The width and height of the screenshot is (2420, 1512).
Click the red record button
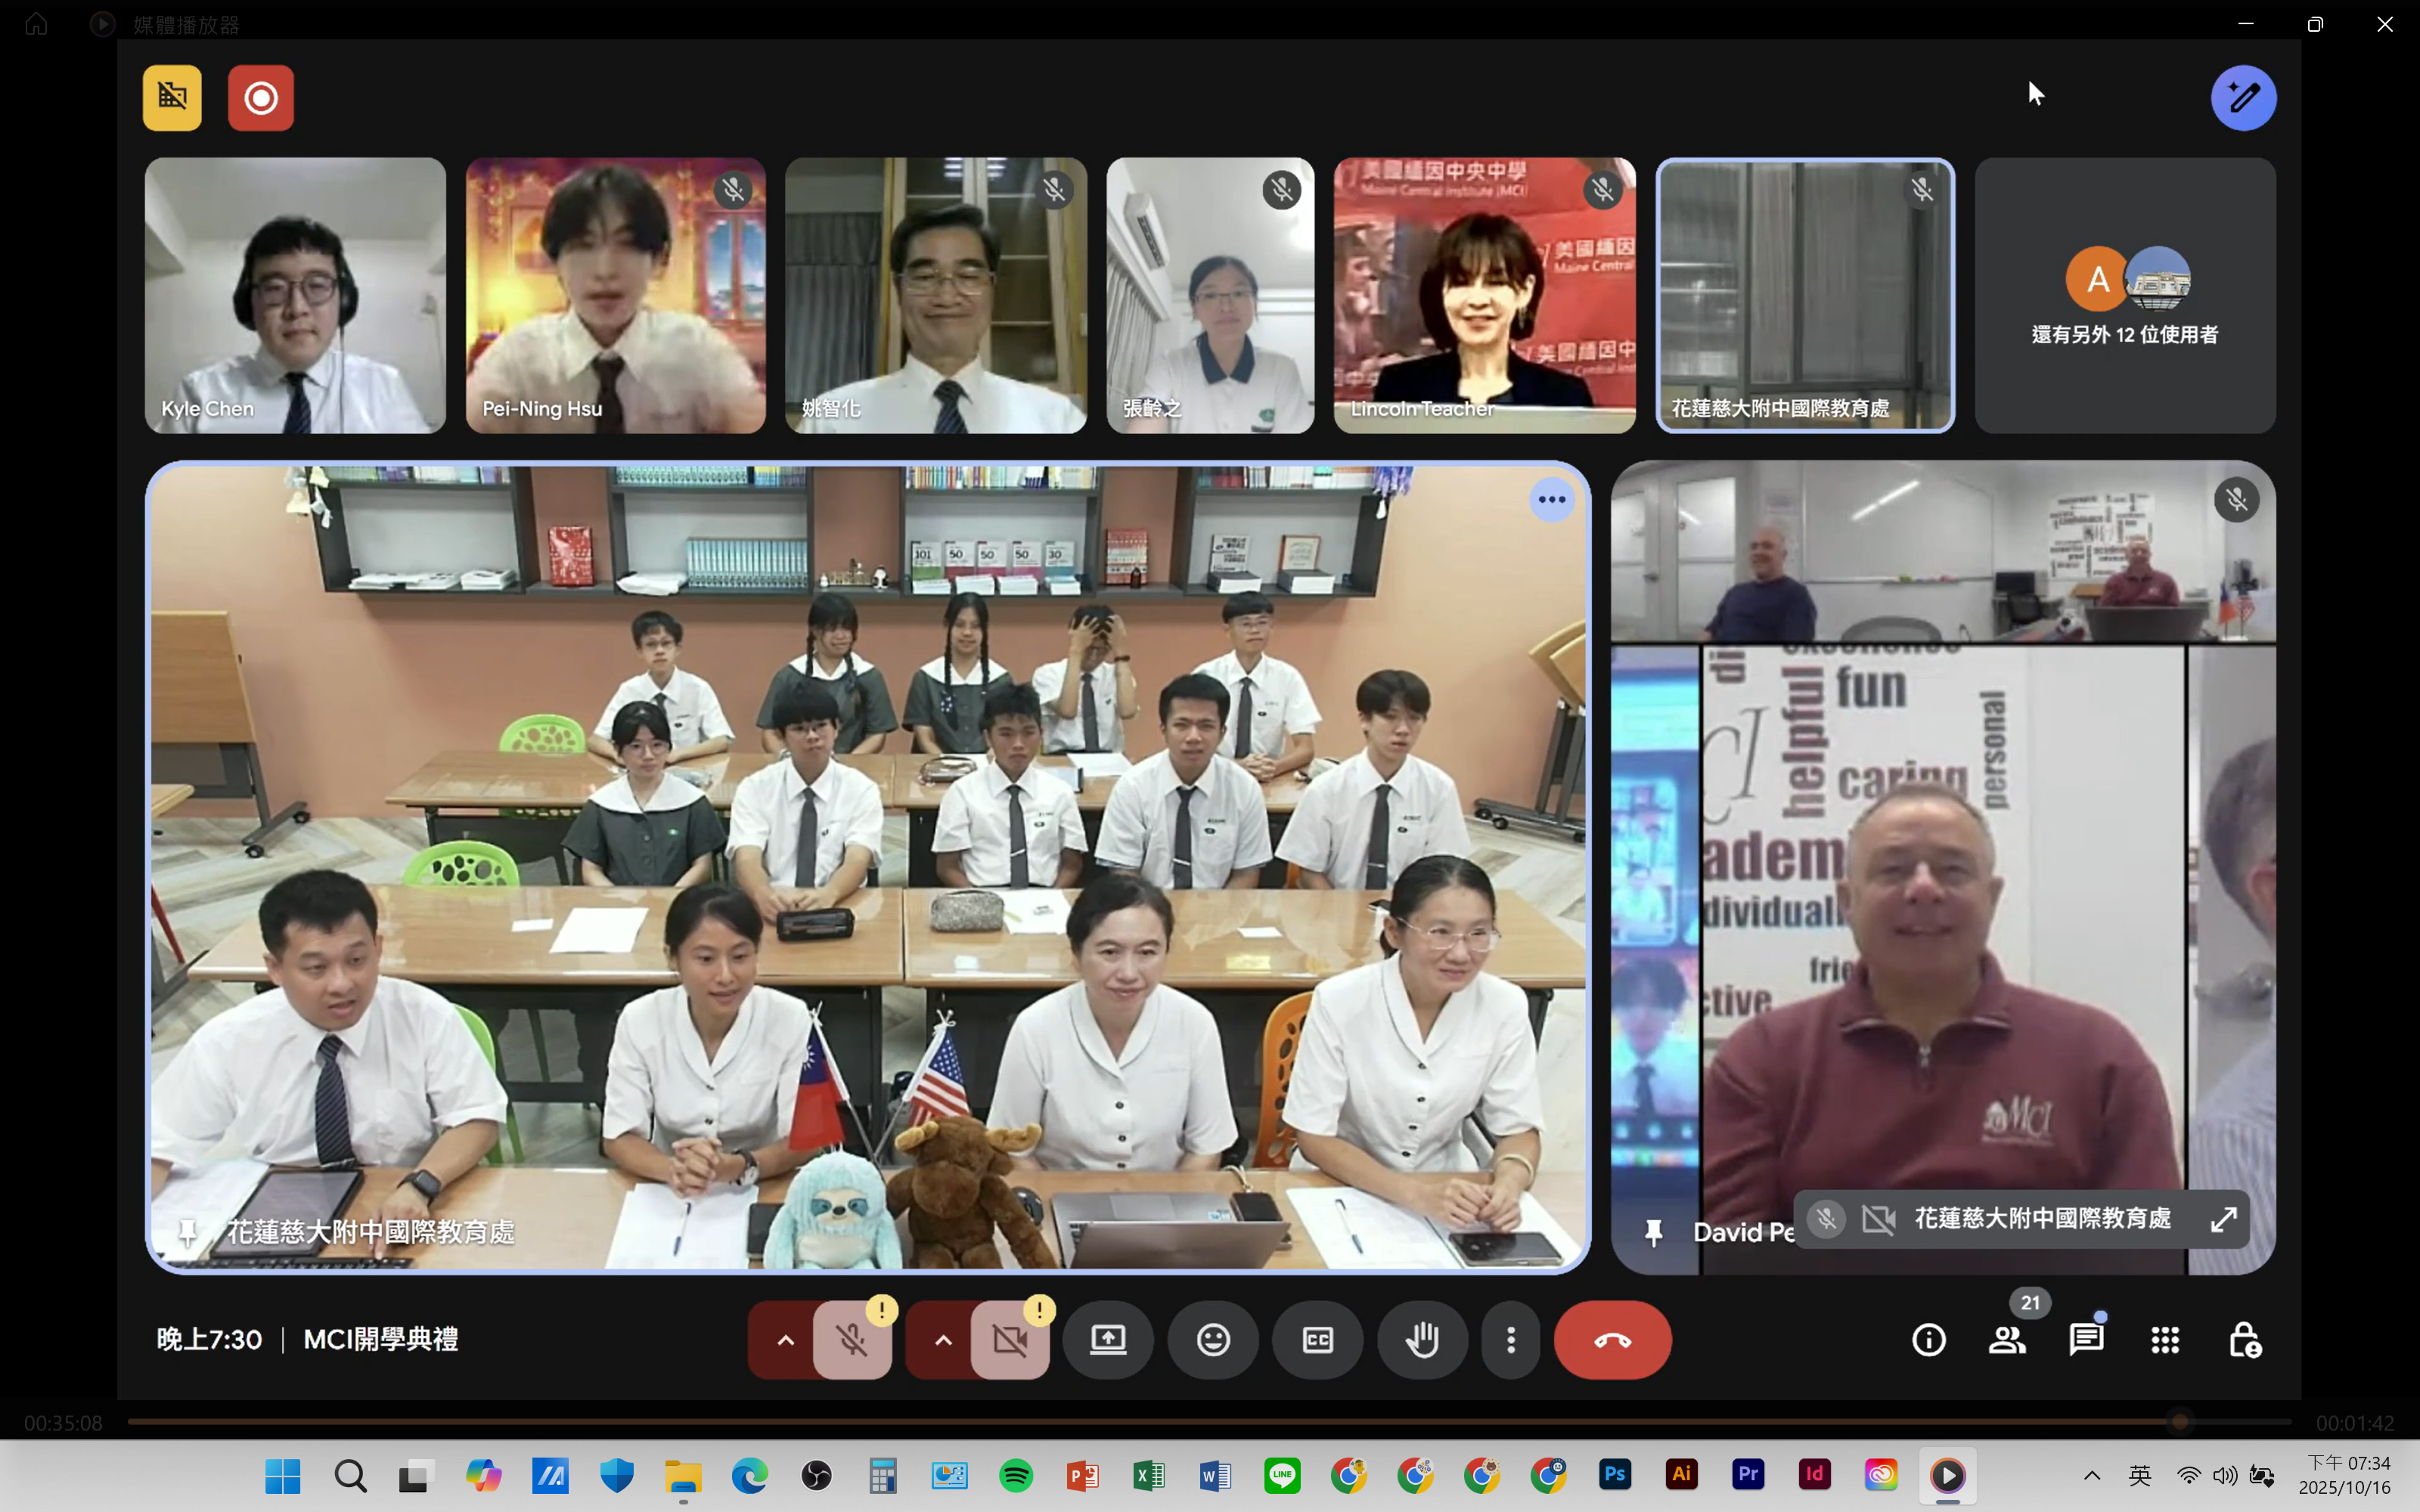[x=260, y=98]
